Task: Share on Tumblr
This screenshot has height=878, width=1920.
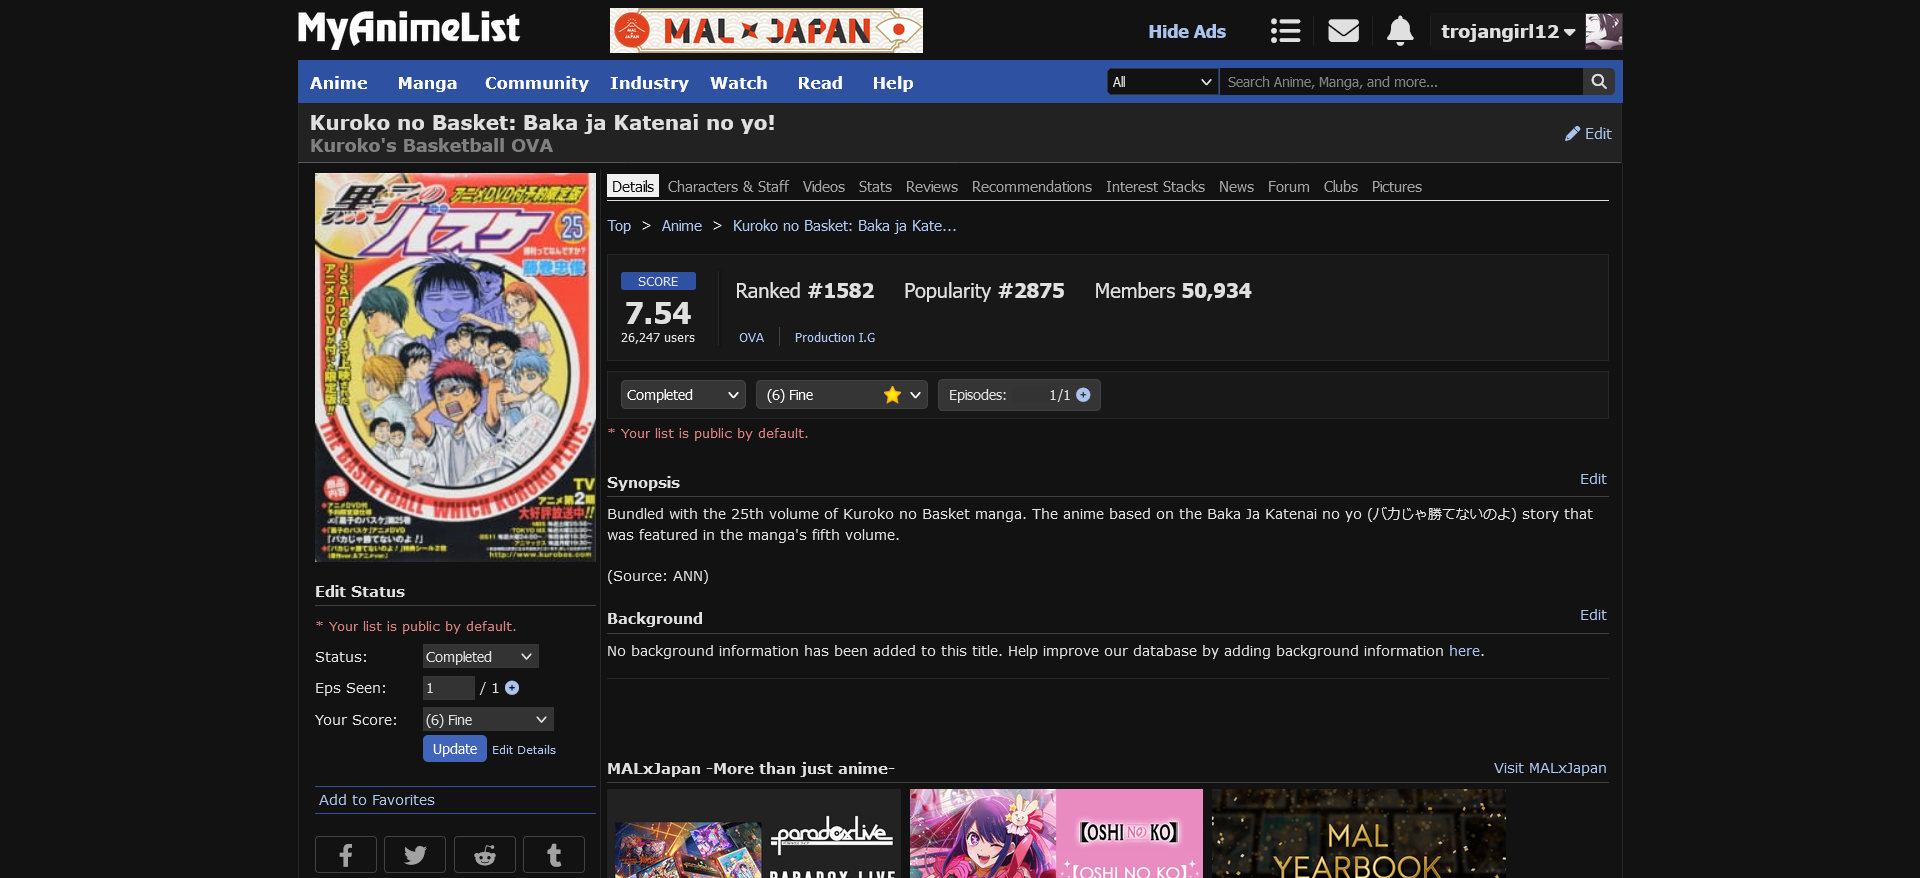Action: pyautogui.click(x=554, y=855)
